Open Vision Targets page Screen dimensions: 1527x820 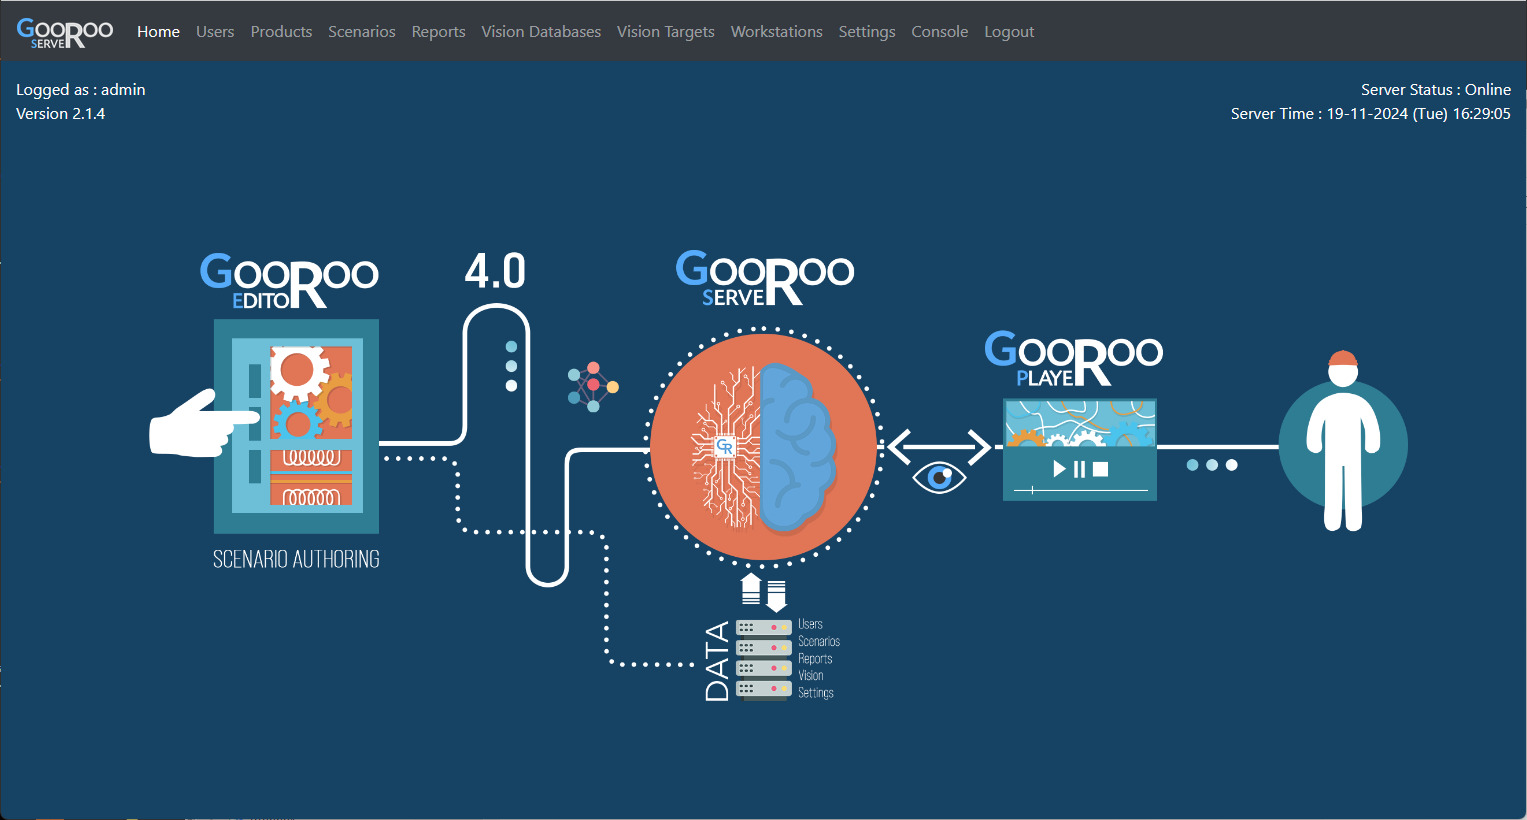click(666, 32)
